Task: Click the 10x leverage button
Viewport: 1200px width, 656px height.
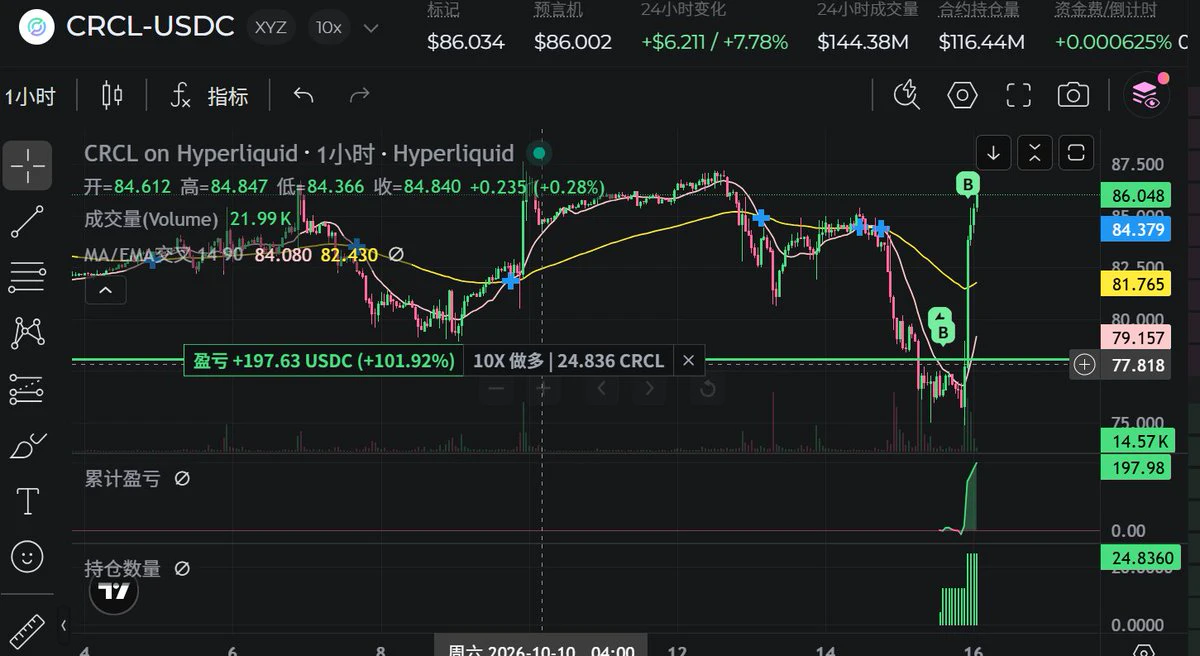Action: pyautogui.click(x=328, y=28)
